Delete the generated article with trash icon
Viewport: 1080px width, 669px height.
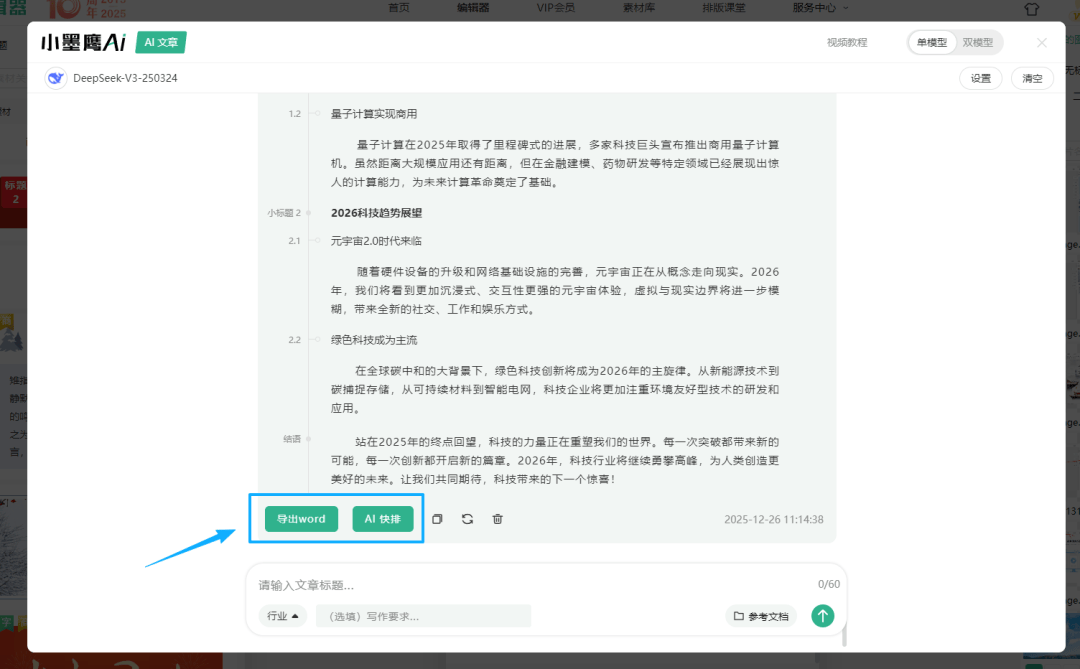497,519
